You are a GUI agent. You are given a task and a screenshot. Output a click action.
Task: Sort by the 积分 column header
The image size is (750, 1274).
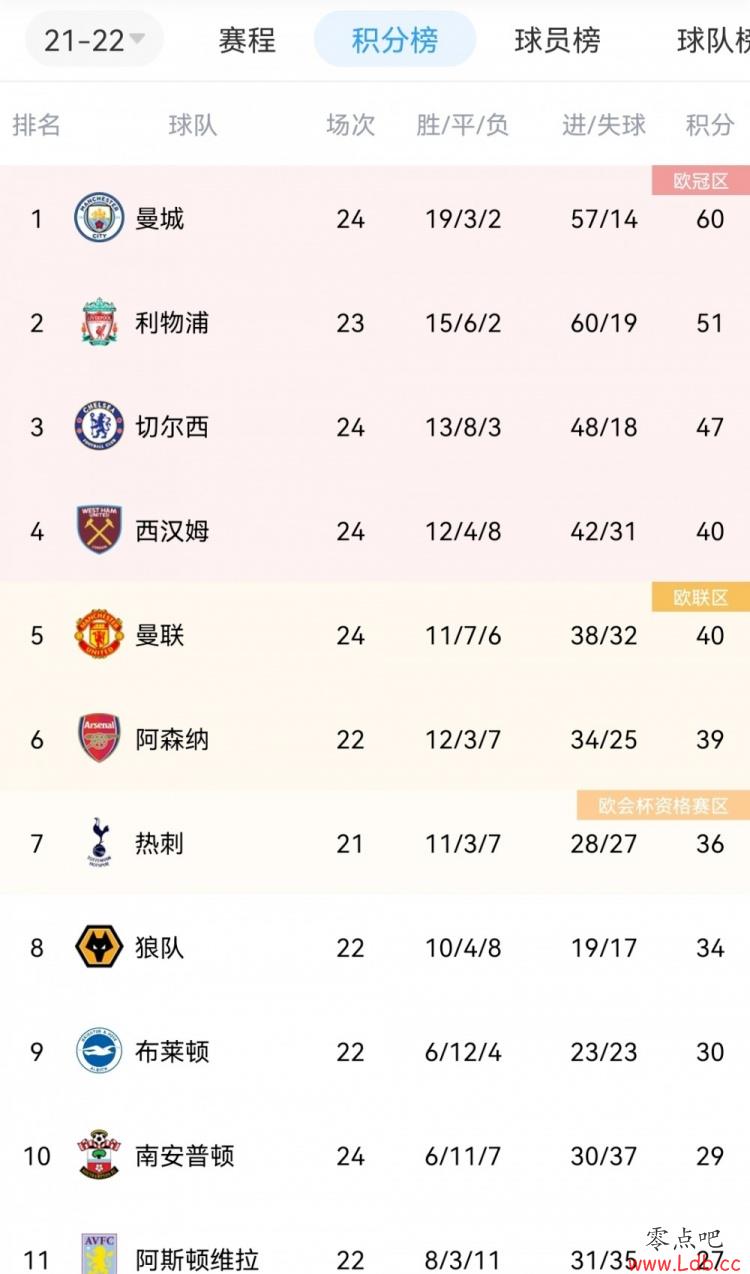coord(710,125)
